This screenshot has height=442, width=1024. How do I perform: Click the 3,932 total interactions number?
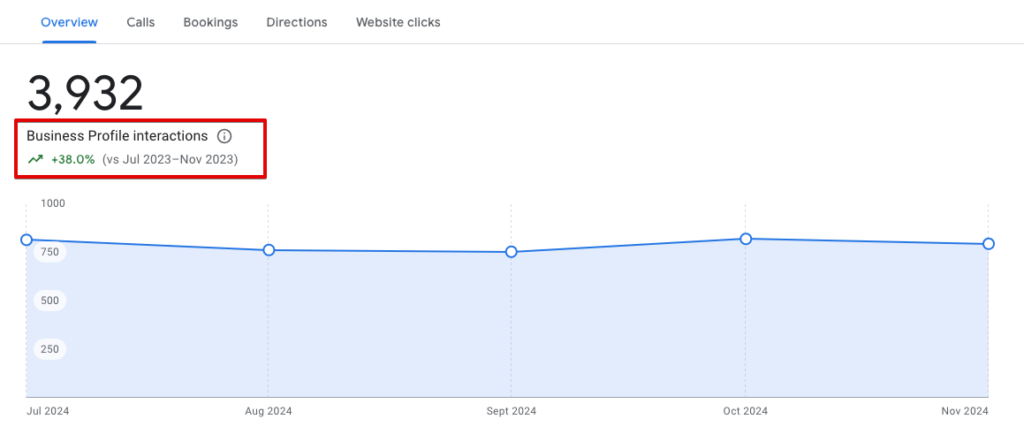pos(86,93)
